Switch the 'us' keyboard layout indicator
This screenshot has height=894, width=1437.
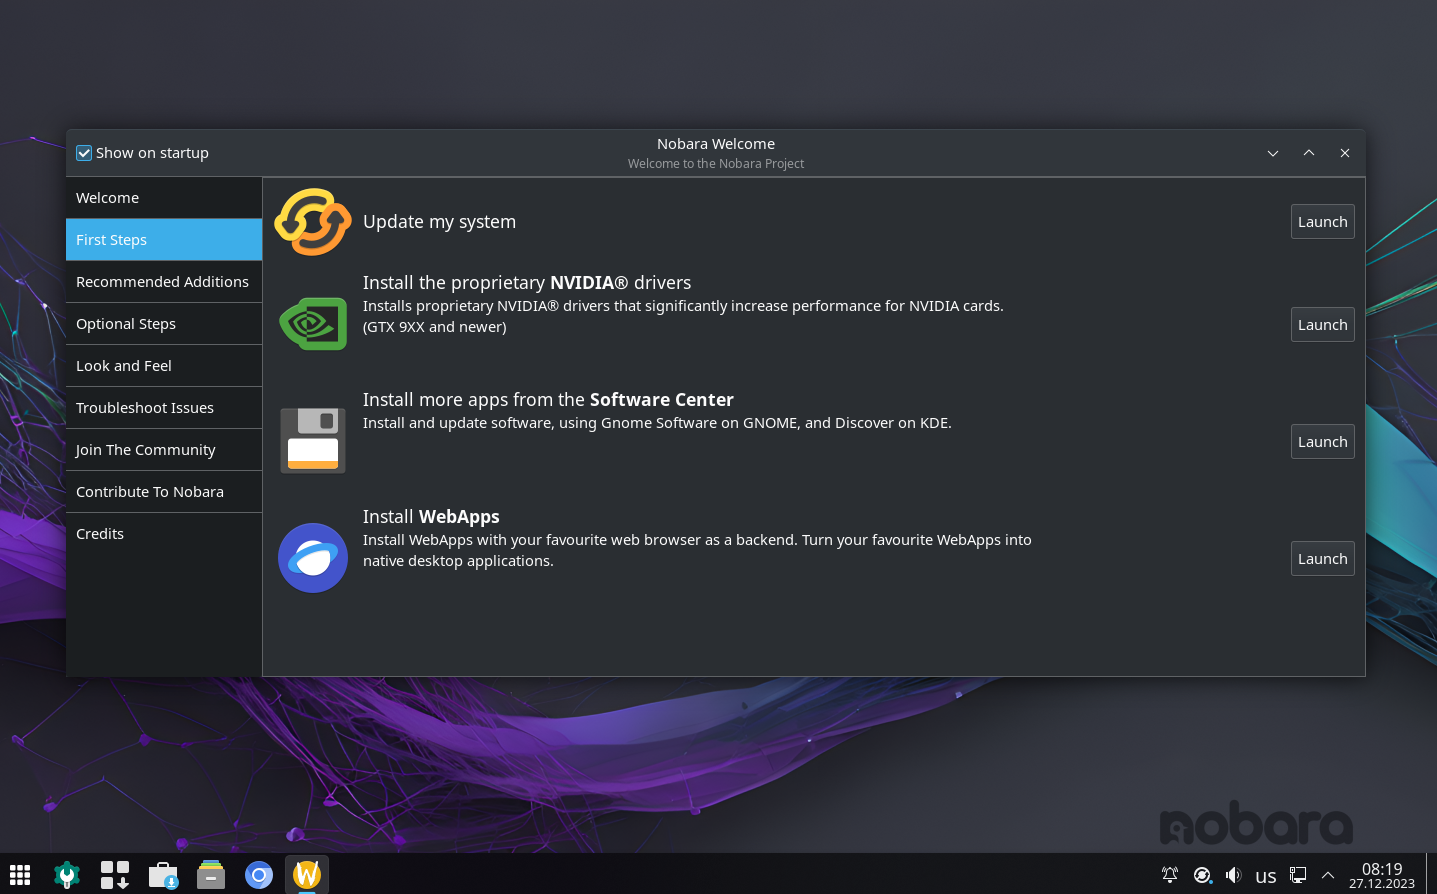click(x=1266, y=876)
